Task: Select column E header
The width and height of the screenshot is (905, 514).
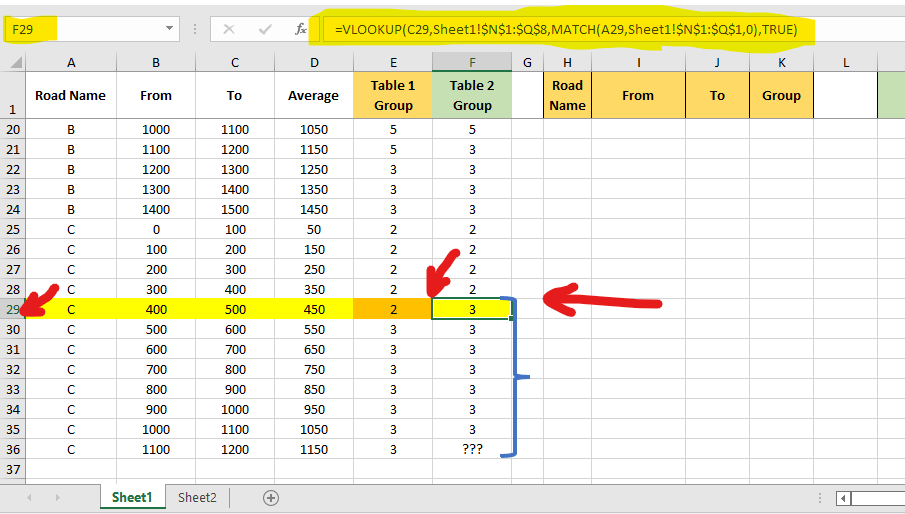Action: click(393, 62)
